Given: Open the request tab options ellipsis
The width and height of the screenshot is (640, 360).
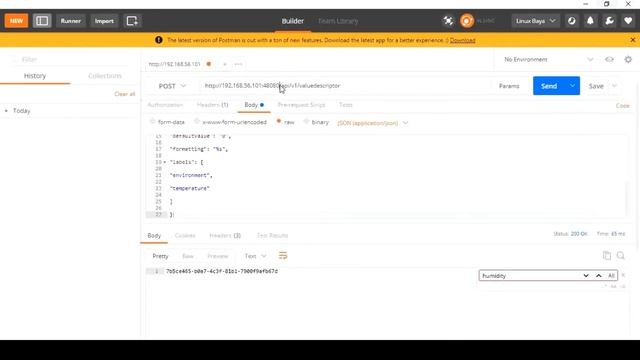Looking at the screenshot, I should [x=238, y=64].
